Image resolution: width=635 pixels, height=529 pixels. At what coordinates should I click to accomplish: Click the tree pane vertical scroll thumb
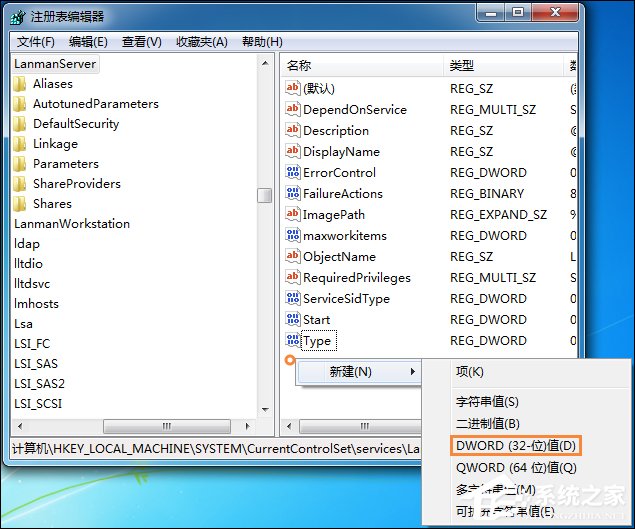click(265, 195)
